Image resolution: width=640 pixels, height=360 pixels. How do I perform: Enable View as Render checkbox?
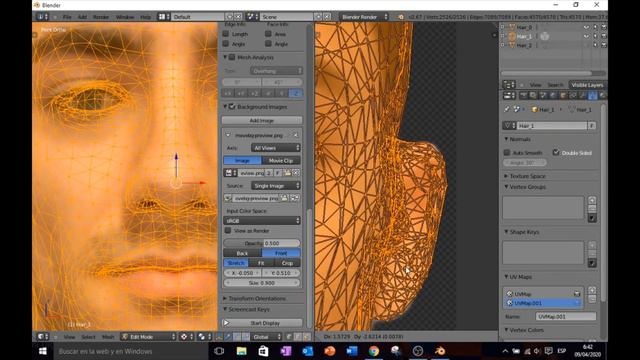(x=228, y=231)
